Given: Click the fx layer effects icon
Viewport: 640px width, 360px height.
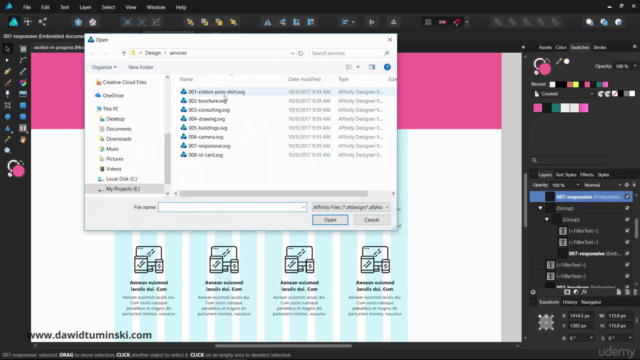Looking at the screenshot, I should click(x=584, y=292).
